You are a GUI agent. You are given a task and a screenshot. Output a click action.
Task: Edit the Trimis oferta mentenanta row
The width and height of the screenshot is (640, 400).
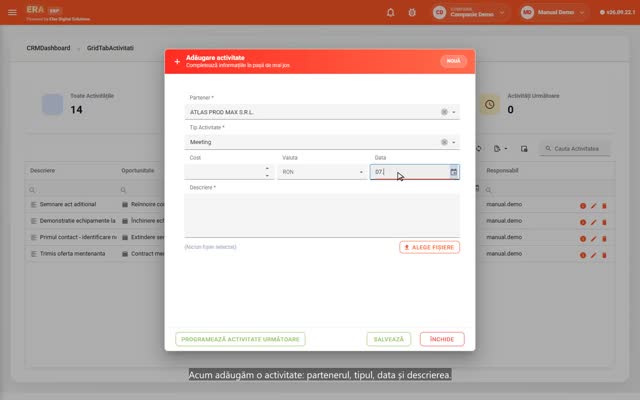(593, 255)
